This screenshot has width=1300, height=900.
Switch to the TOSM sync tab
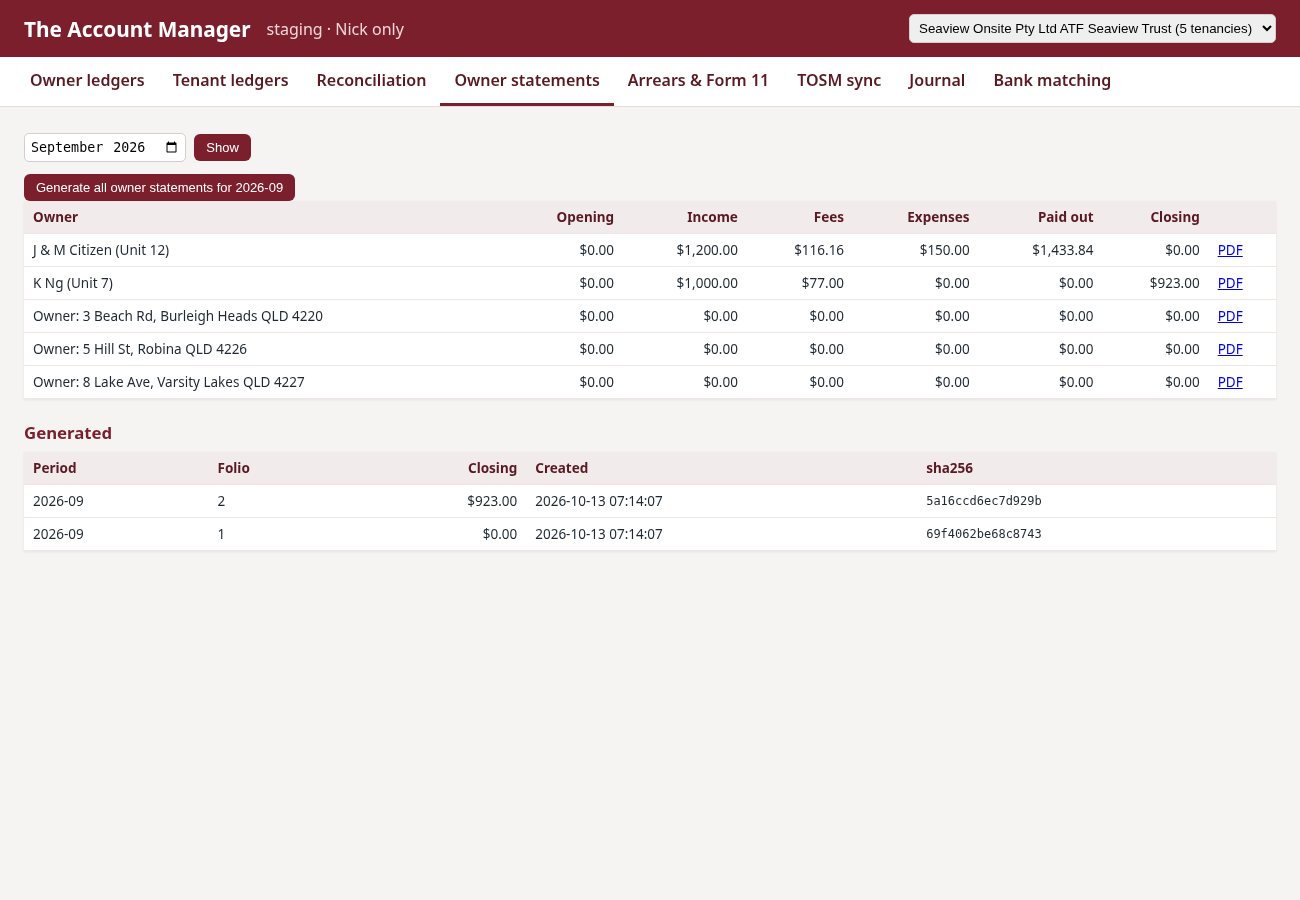(839, 80)
